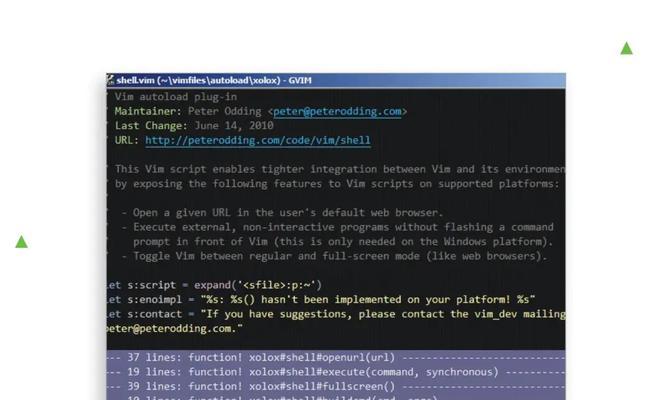Open the http://peterodding.com/code/vim/shell URL
The image size is (672, 400).
click(258, 140)
